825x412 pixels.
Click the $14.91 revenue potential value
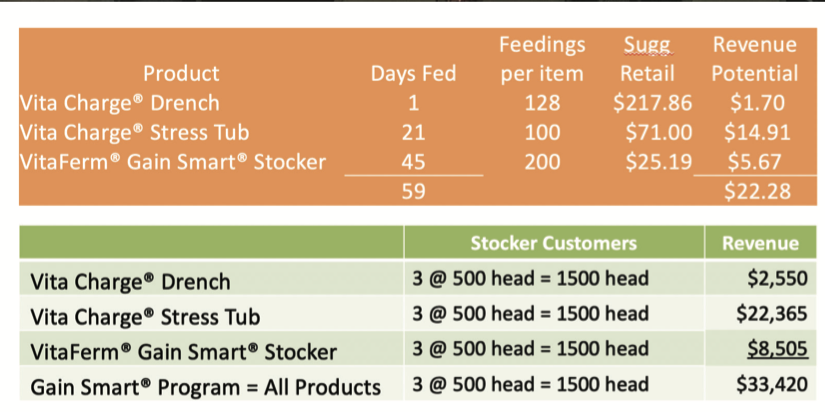tap(757, 132)
